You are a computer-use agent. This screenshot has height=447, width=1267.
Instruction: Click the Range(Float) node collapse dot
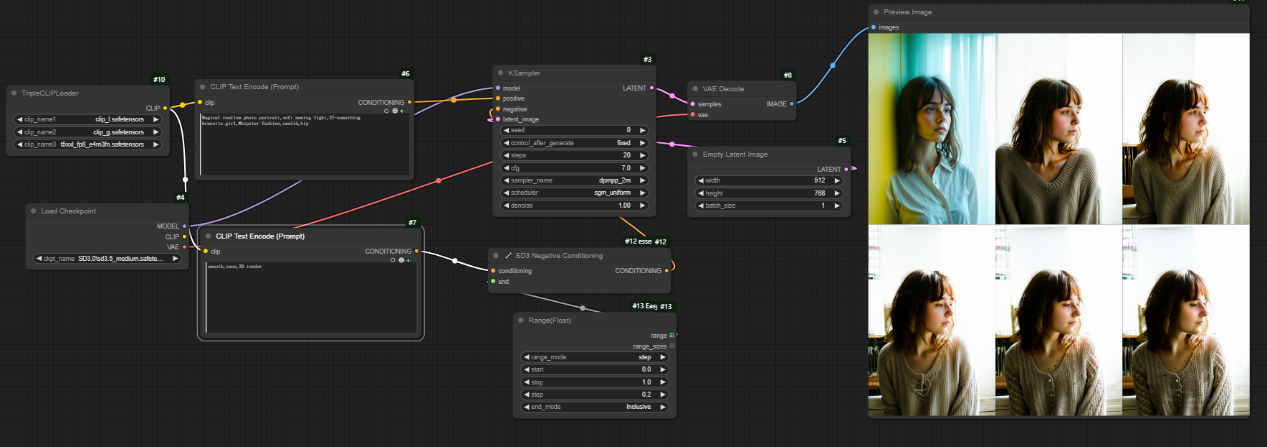click(x=522, y=319)
